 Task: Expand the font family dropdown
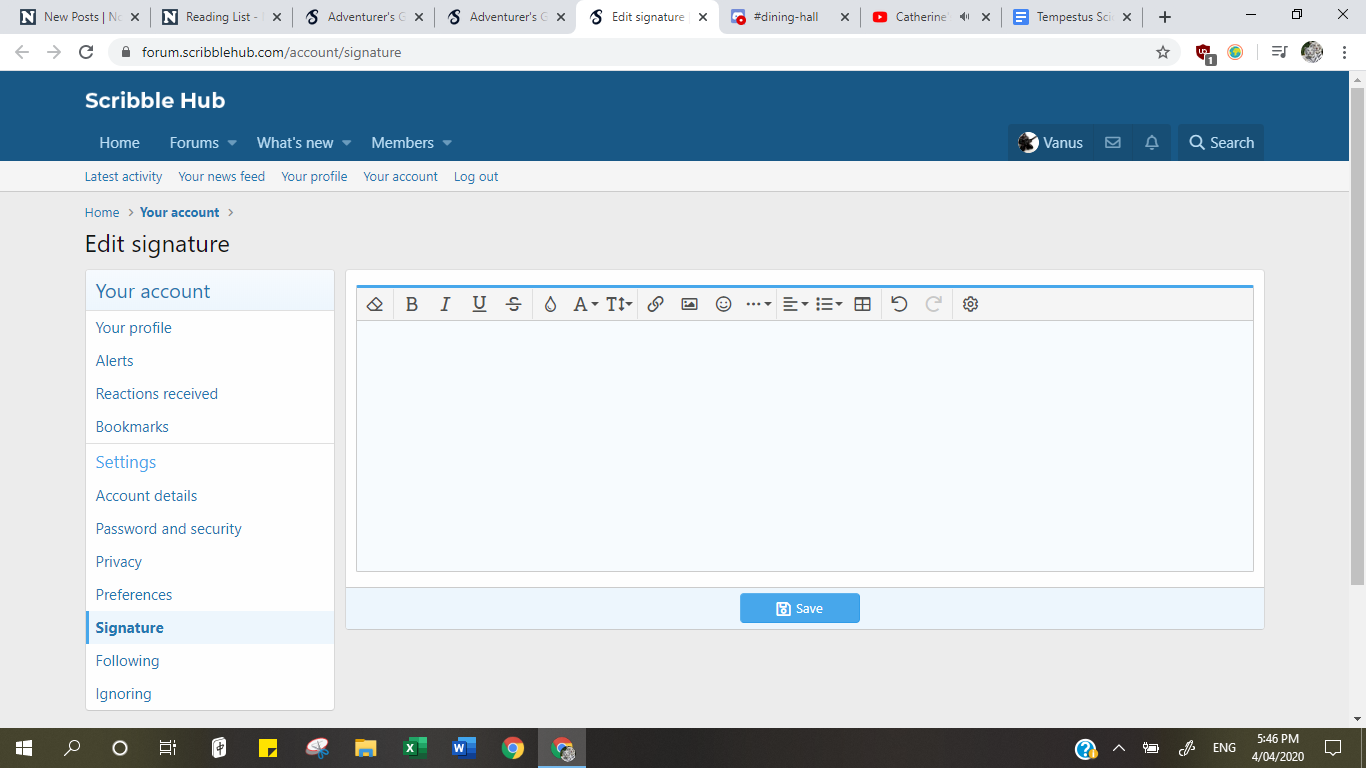click(x=585, y=304)
